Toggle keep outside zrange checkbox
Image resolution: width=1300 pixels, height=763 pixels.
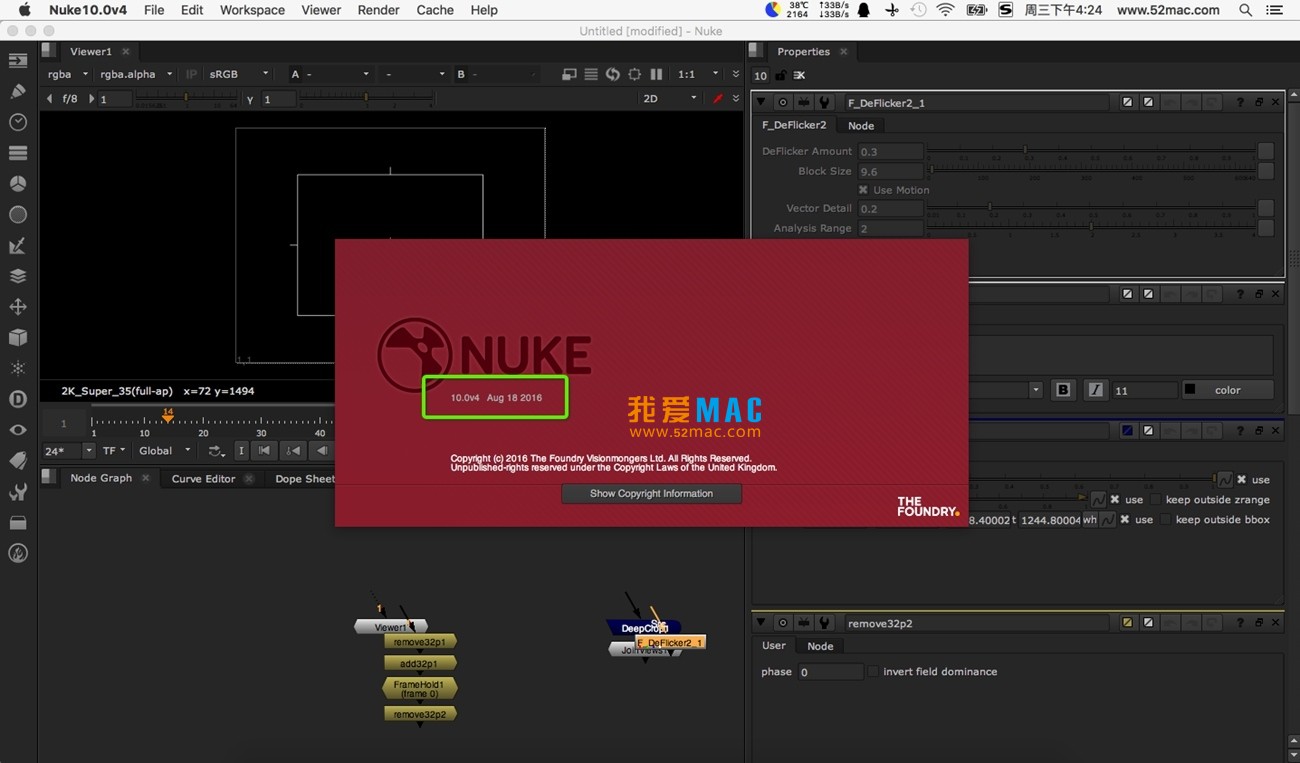1156,499
